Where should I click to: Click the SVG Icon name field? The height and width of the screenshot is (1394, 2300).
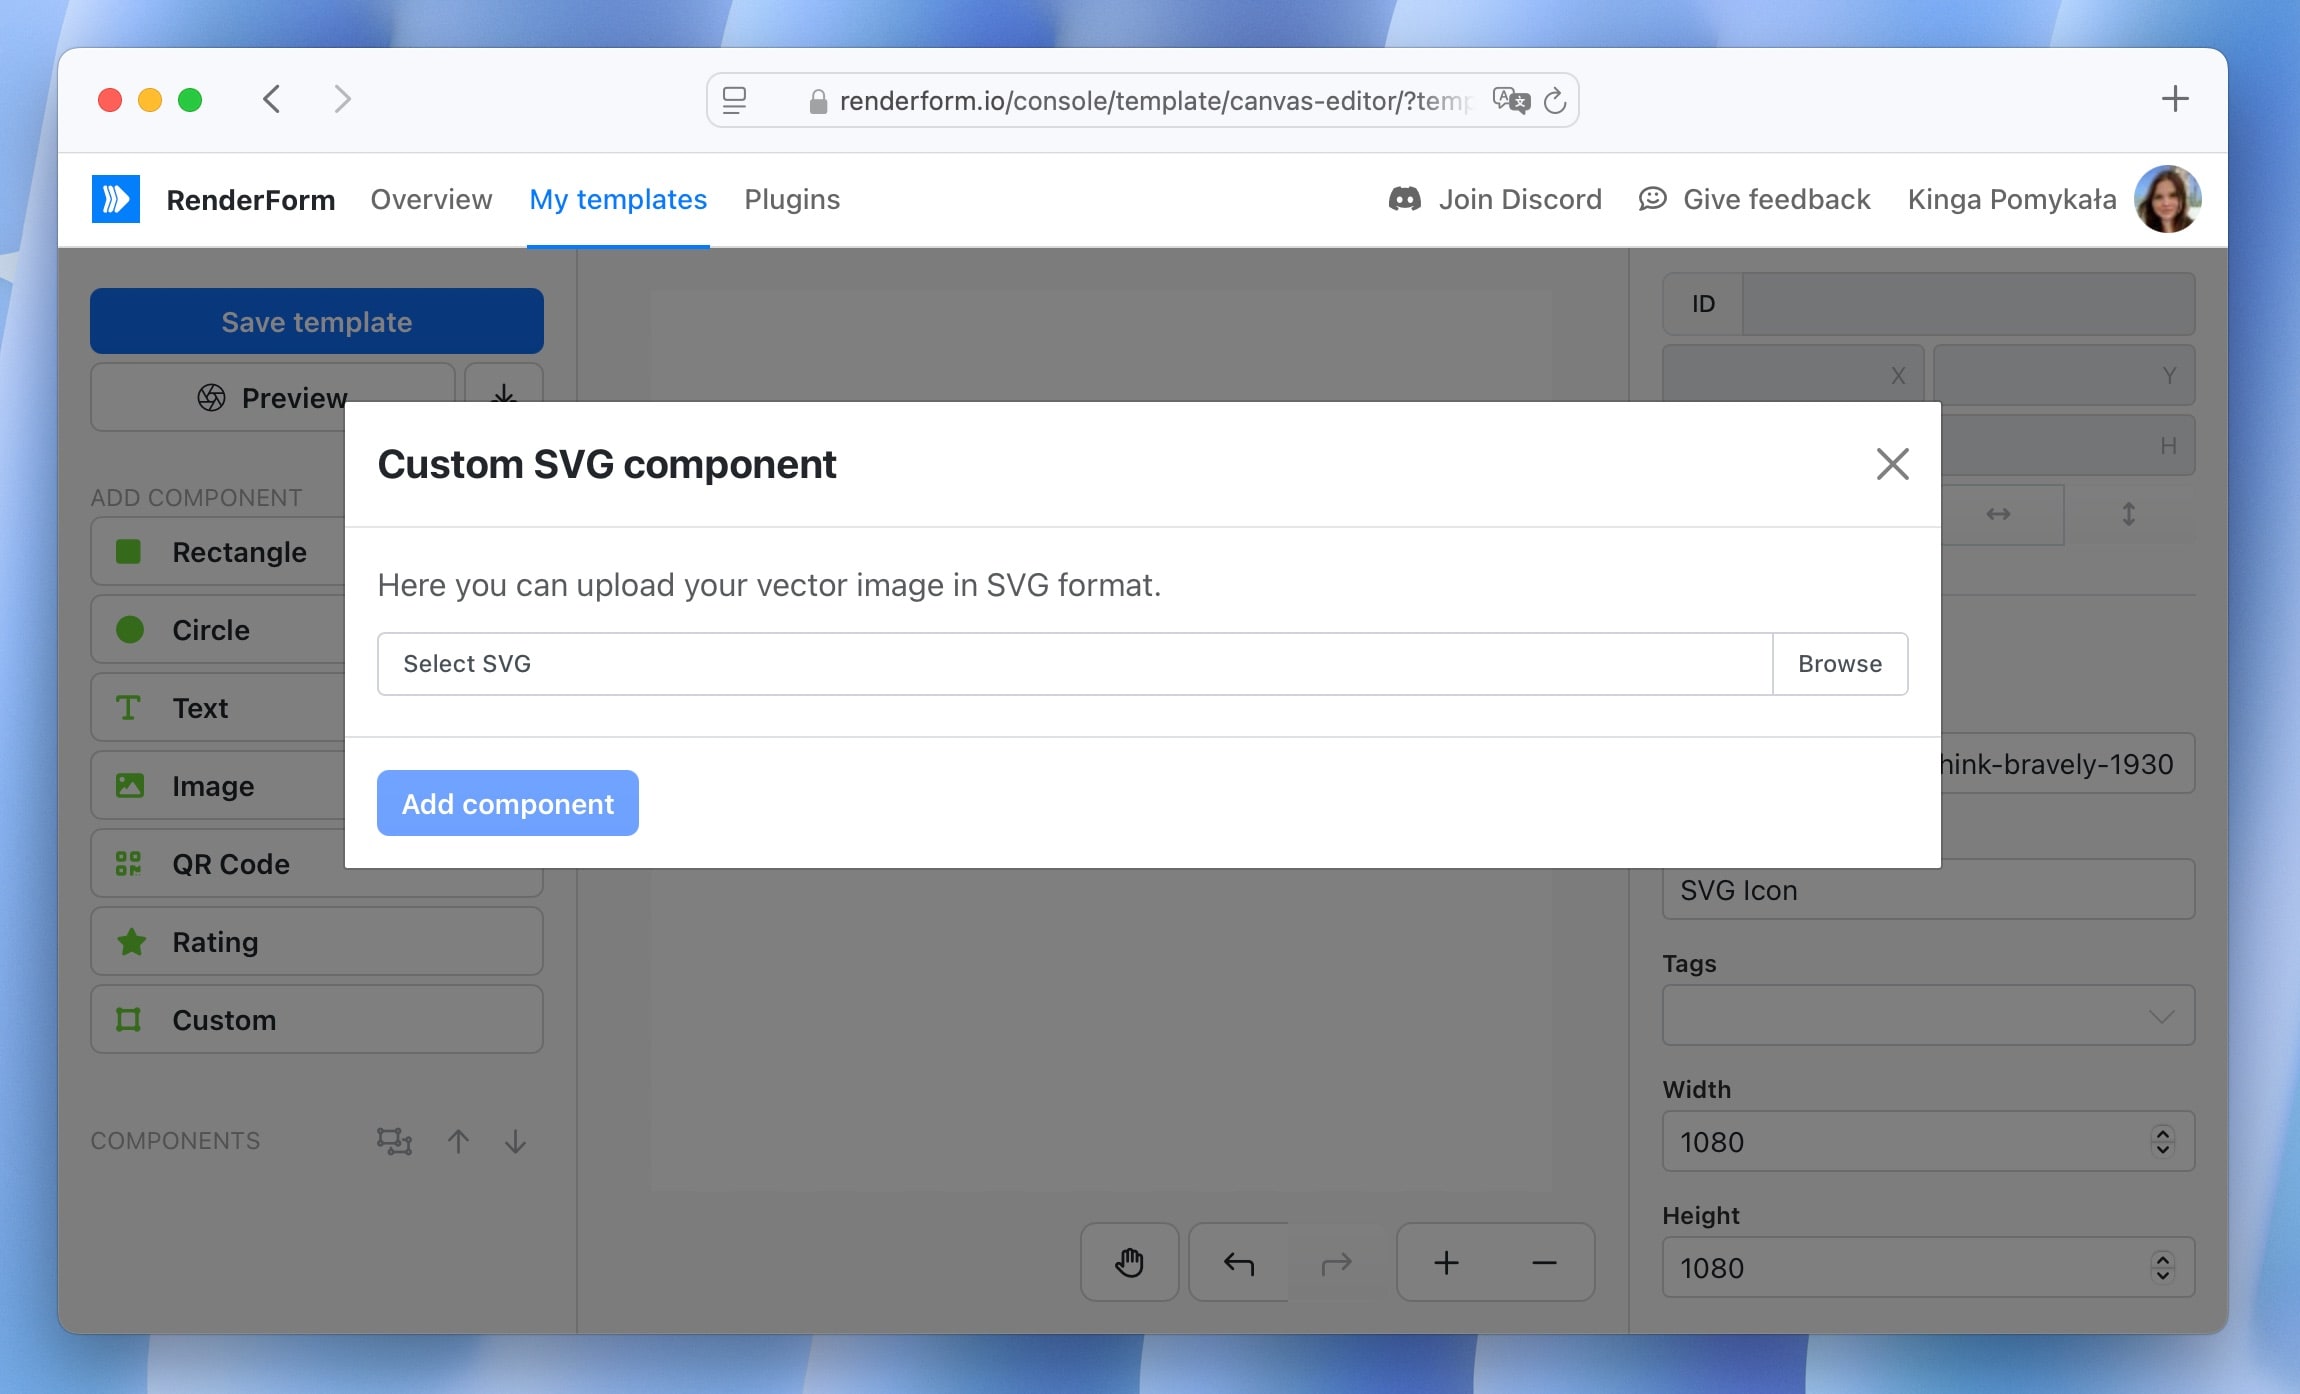tap(1928, 889)
